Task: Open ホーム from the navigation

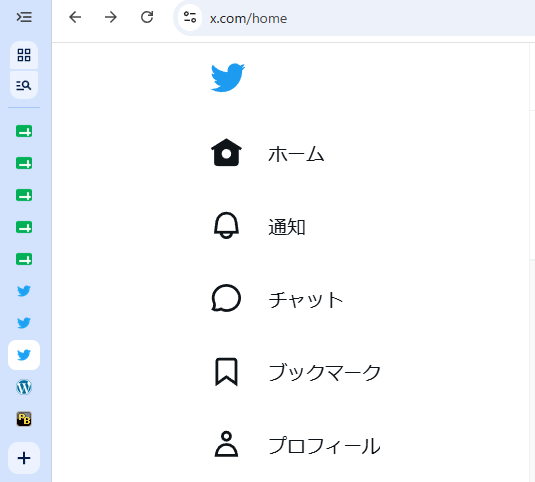Action: 295,154
